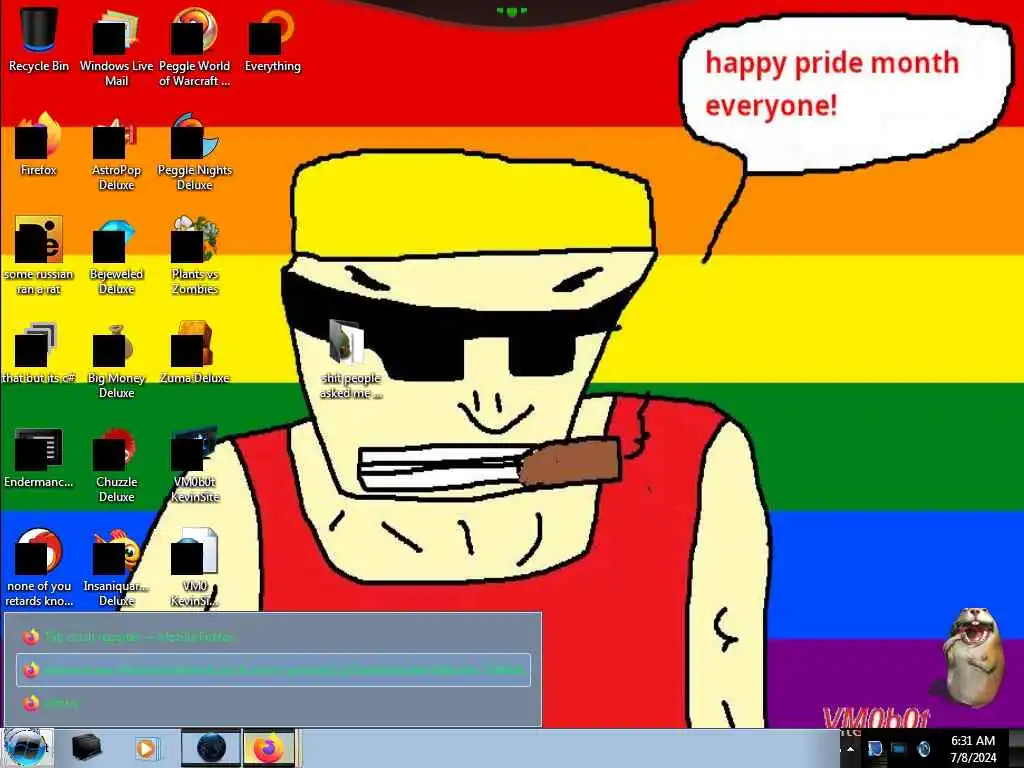Image resolution: width=1024 pixels, height=768 pixels.
Task: Select the 'none of you...' desktop icon
Action: point(39,567)
